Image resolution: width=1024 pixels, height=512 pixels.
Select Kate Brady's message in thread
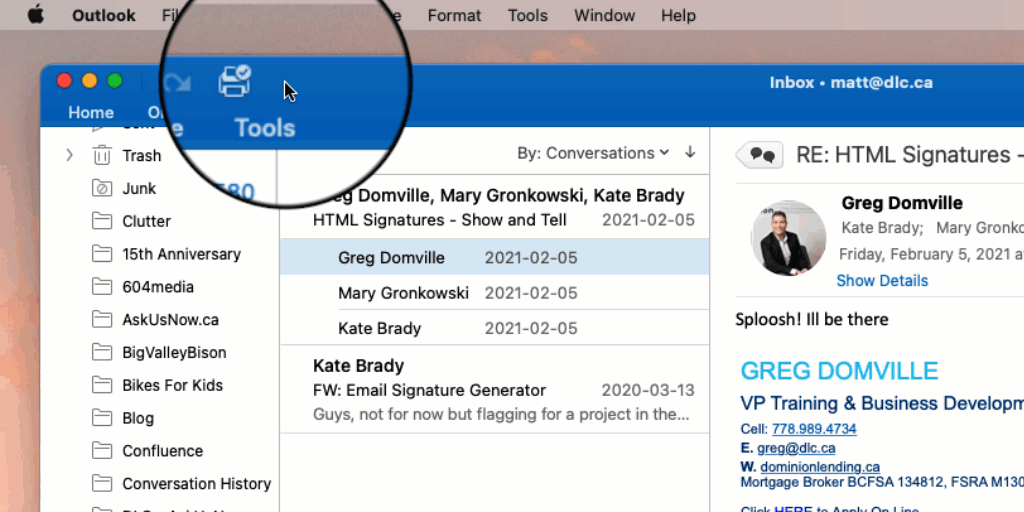(494, 328)
